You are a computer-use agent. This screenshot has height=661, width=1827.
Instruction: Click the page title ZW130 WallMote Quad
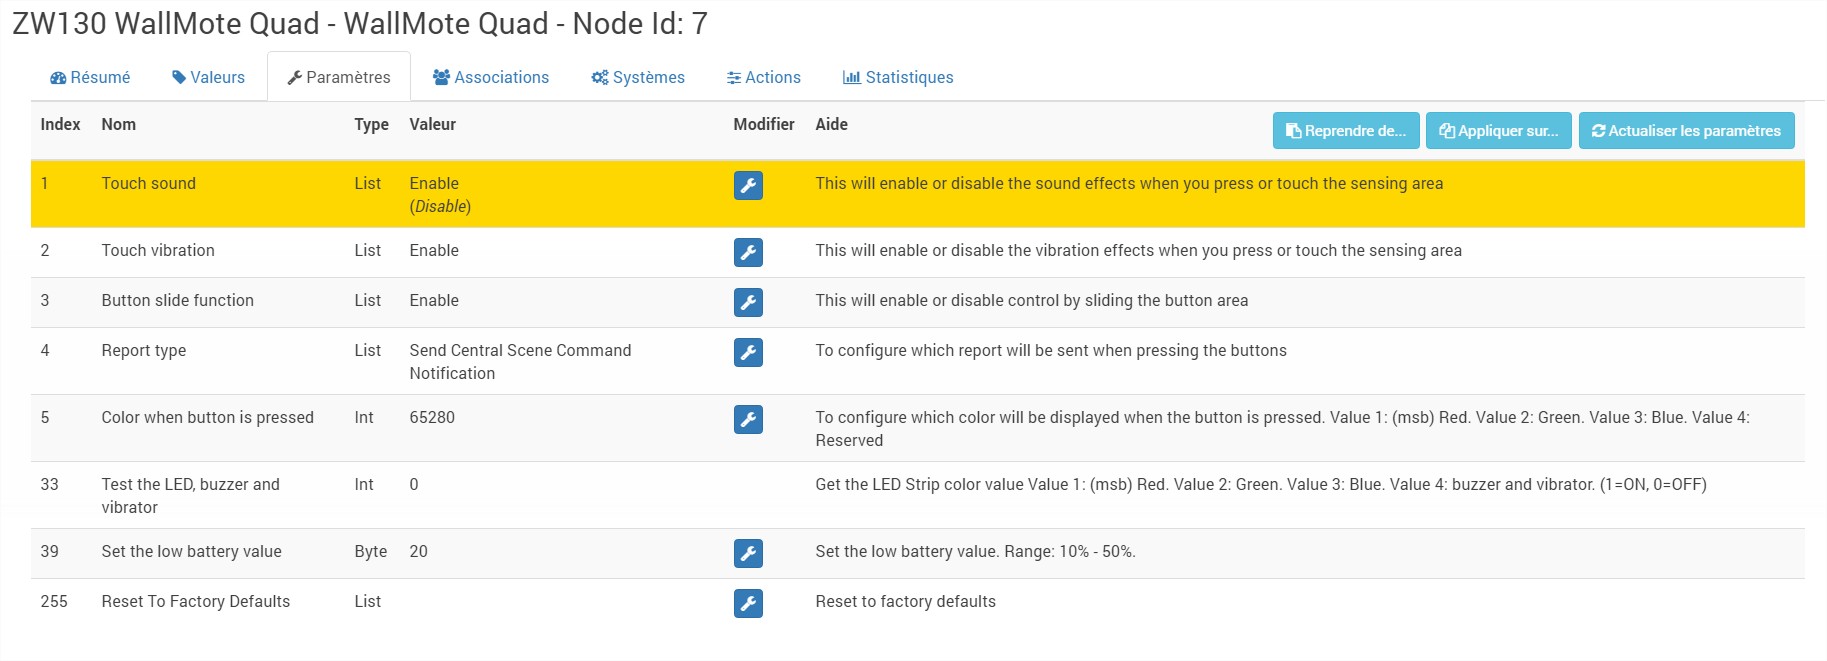pos(360,23)
